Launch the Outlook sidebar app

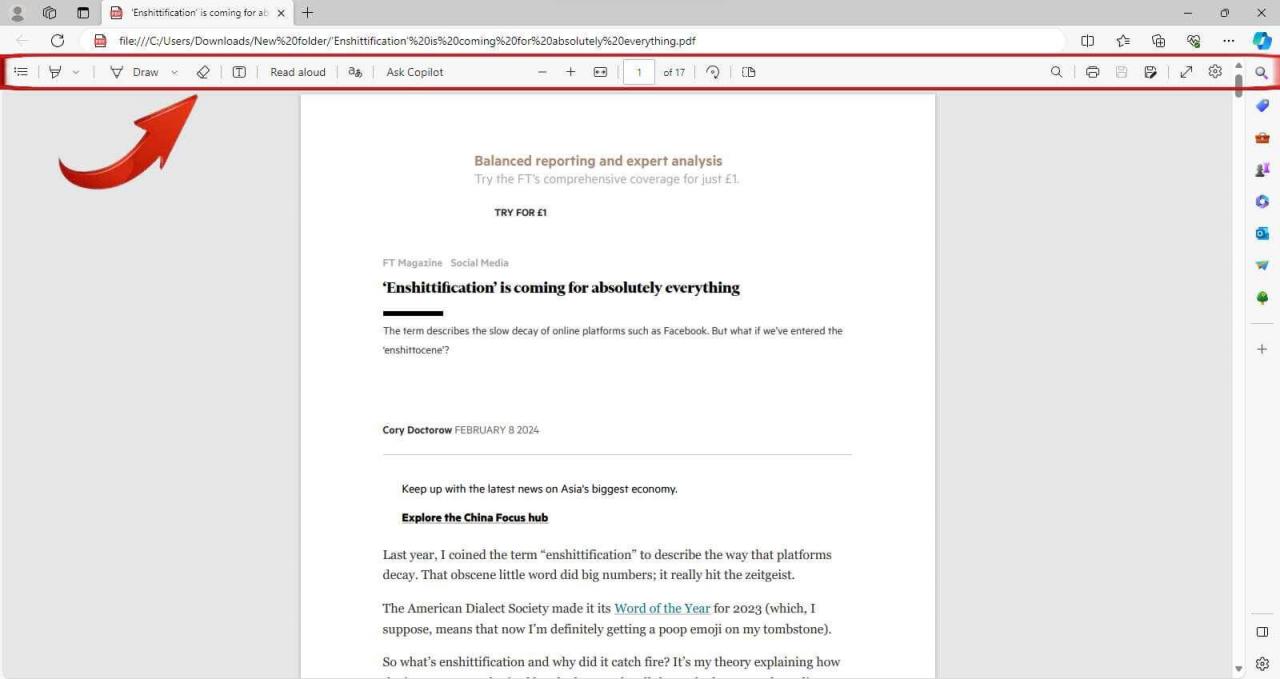click(x=1261, y=233)
